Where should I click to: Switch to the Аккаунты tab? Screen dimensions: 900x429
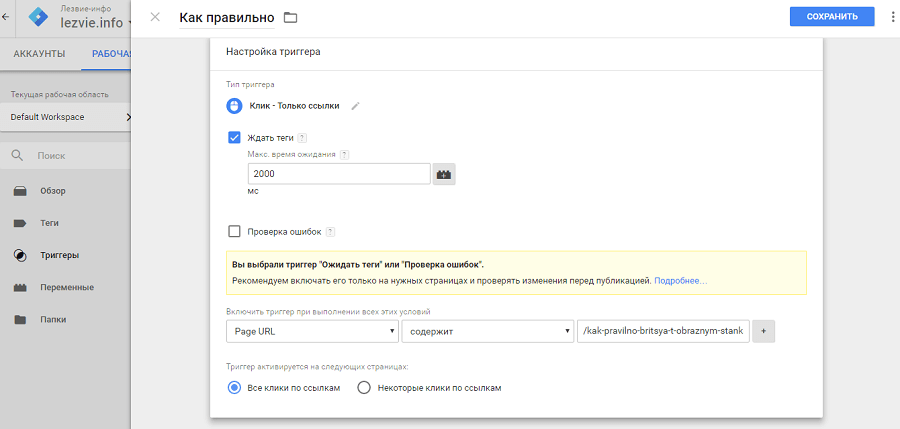point(39,54)
